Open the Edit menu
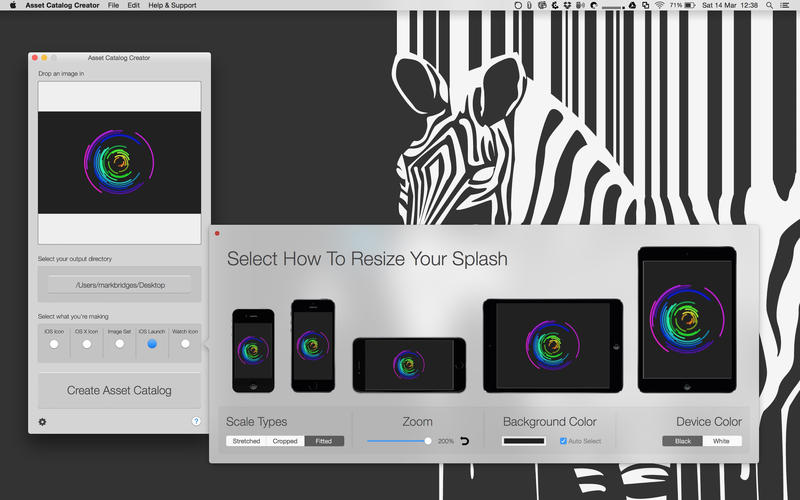 pyautogui.click(x=134, y=5)
